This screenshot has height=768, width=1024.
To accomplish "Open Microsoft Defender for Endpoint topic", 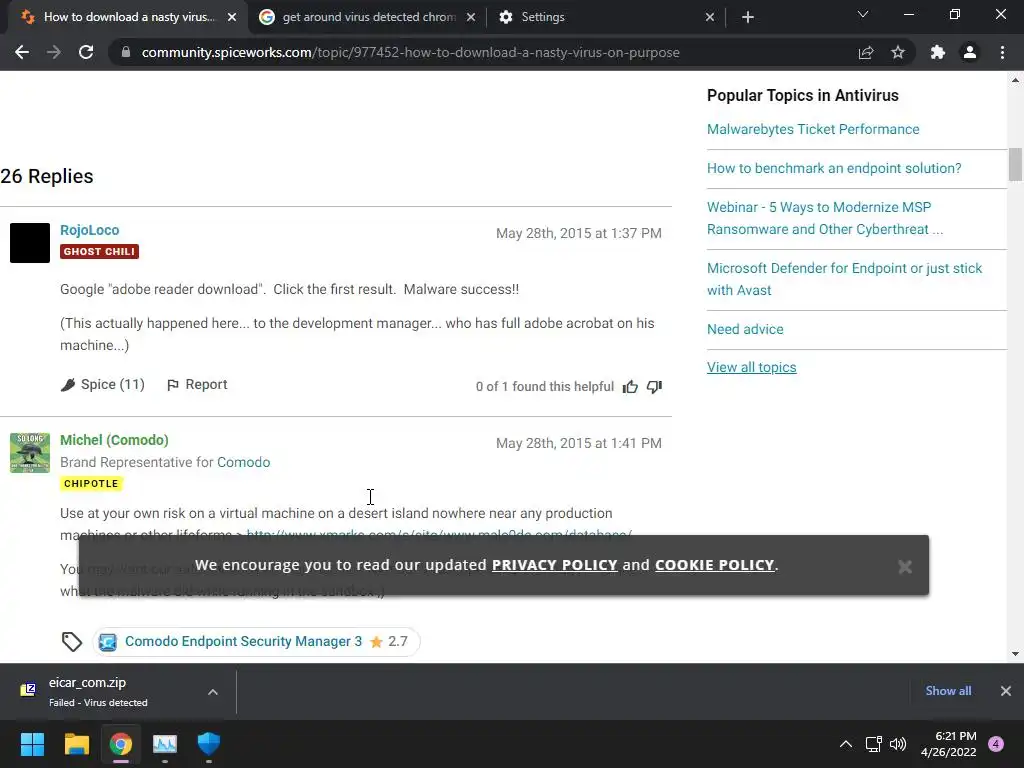I will [844, 279].
